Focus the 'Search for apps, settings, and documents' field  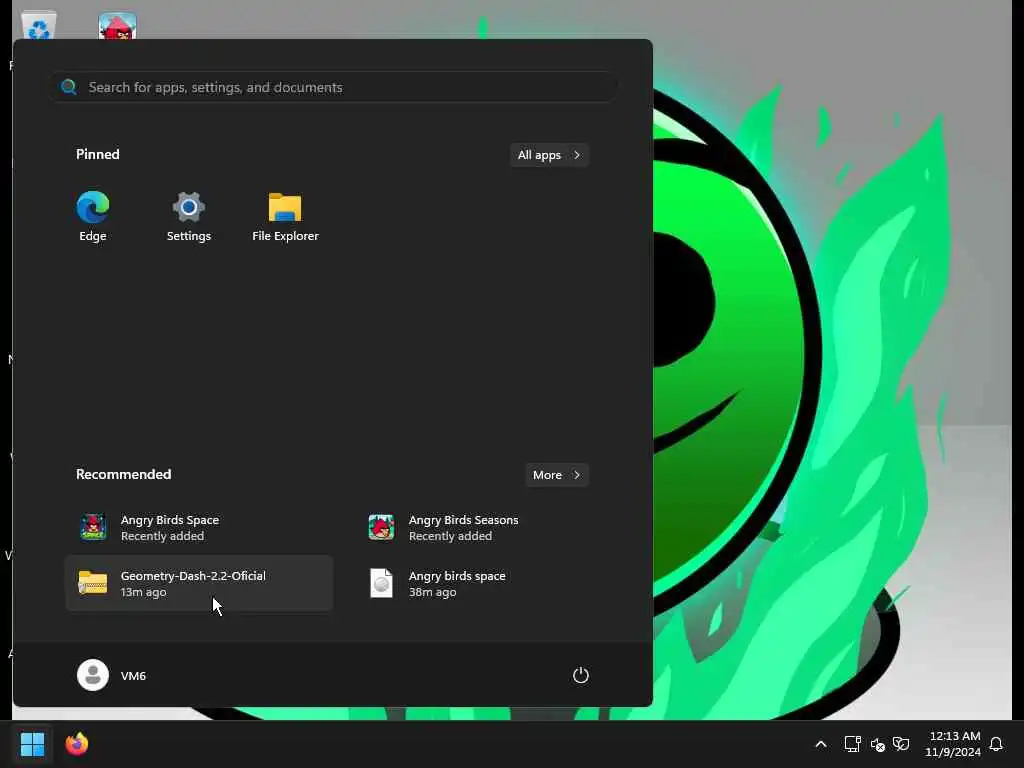[334, 87]
